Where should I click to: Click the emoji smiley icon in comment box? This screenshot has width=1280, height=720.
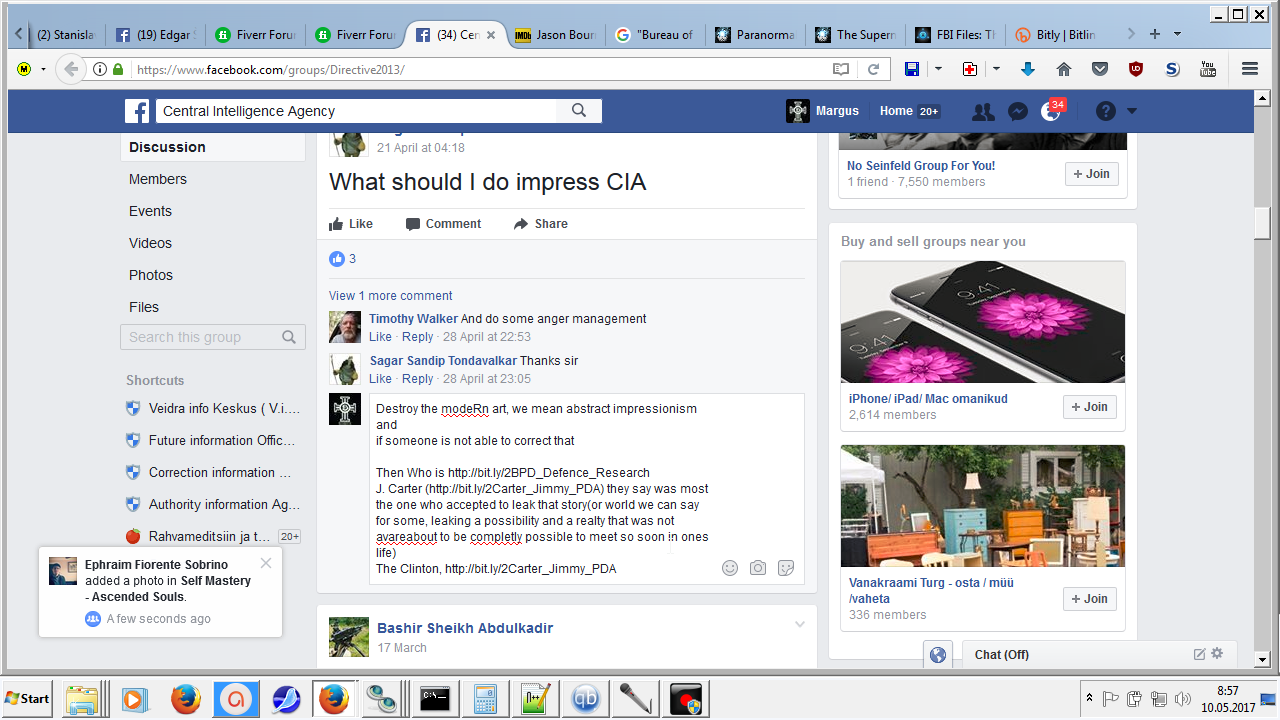pyautogui.click(x=730, y=568)
